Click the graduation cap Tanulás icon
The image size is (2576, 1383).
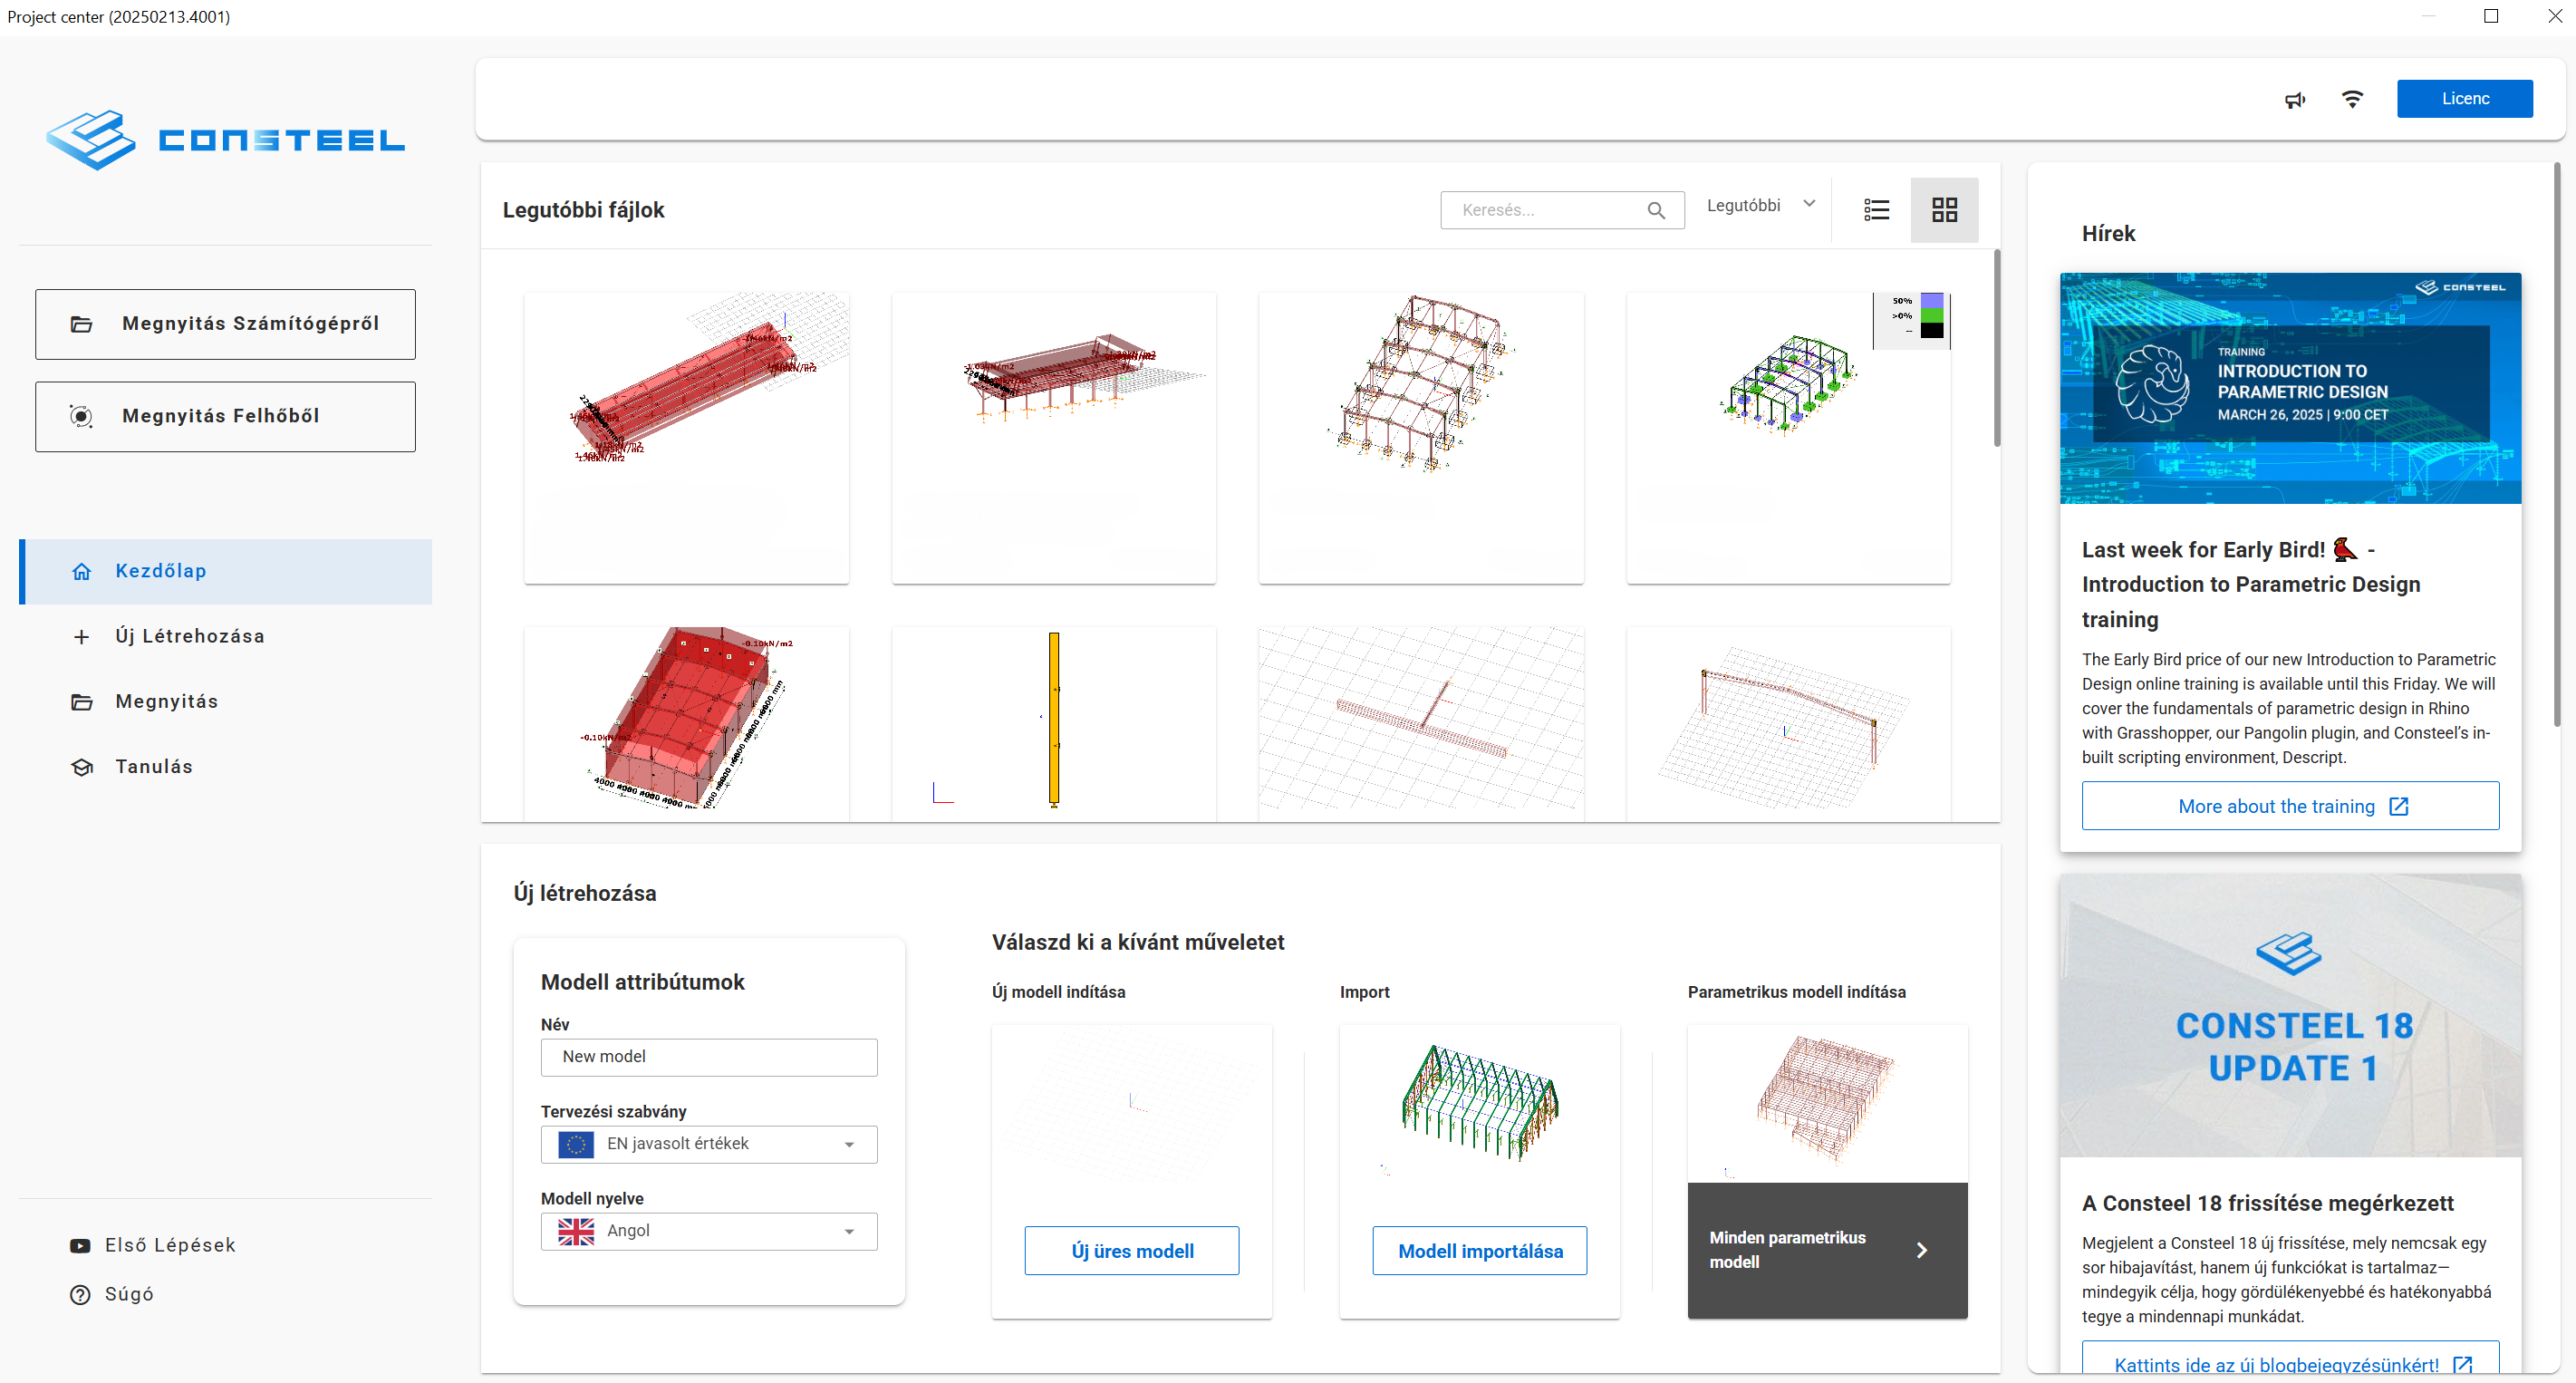82,766
